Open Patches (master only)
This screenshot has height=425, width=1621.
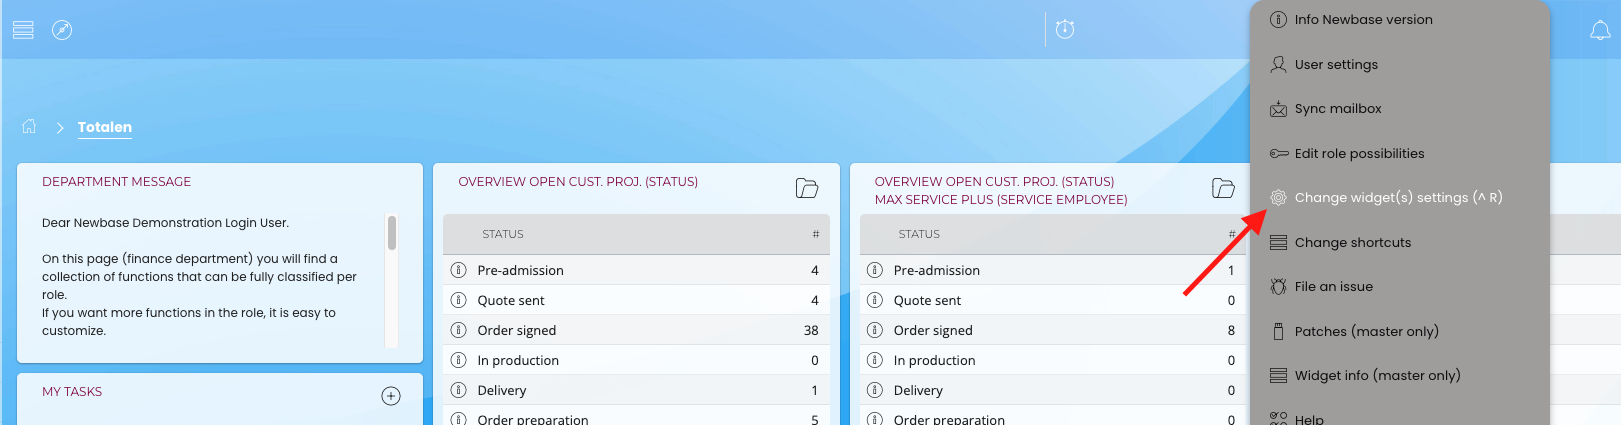[1367, 331]
